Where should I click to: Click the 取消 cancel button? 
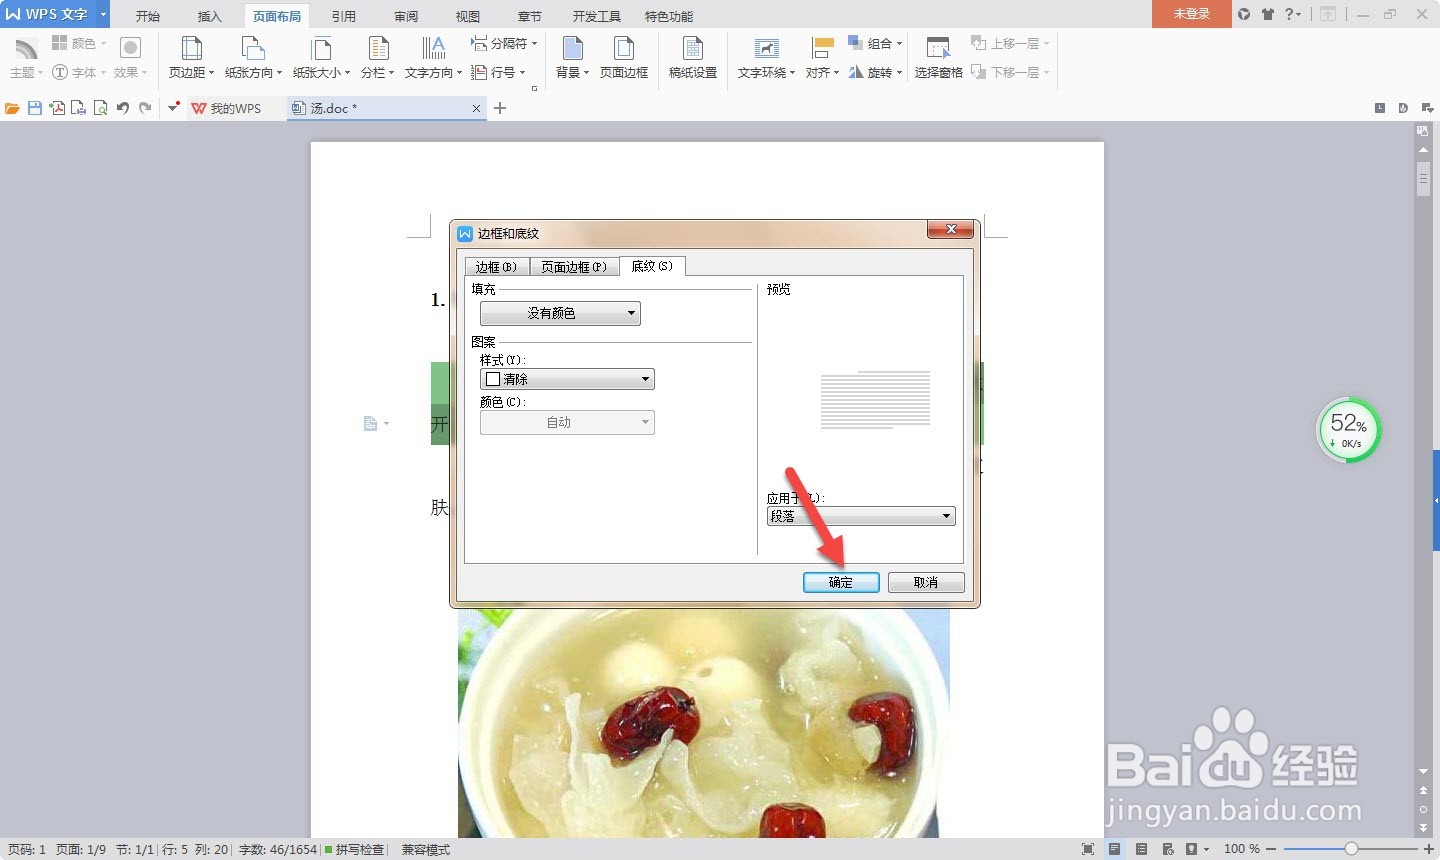(926, 582)
